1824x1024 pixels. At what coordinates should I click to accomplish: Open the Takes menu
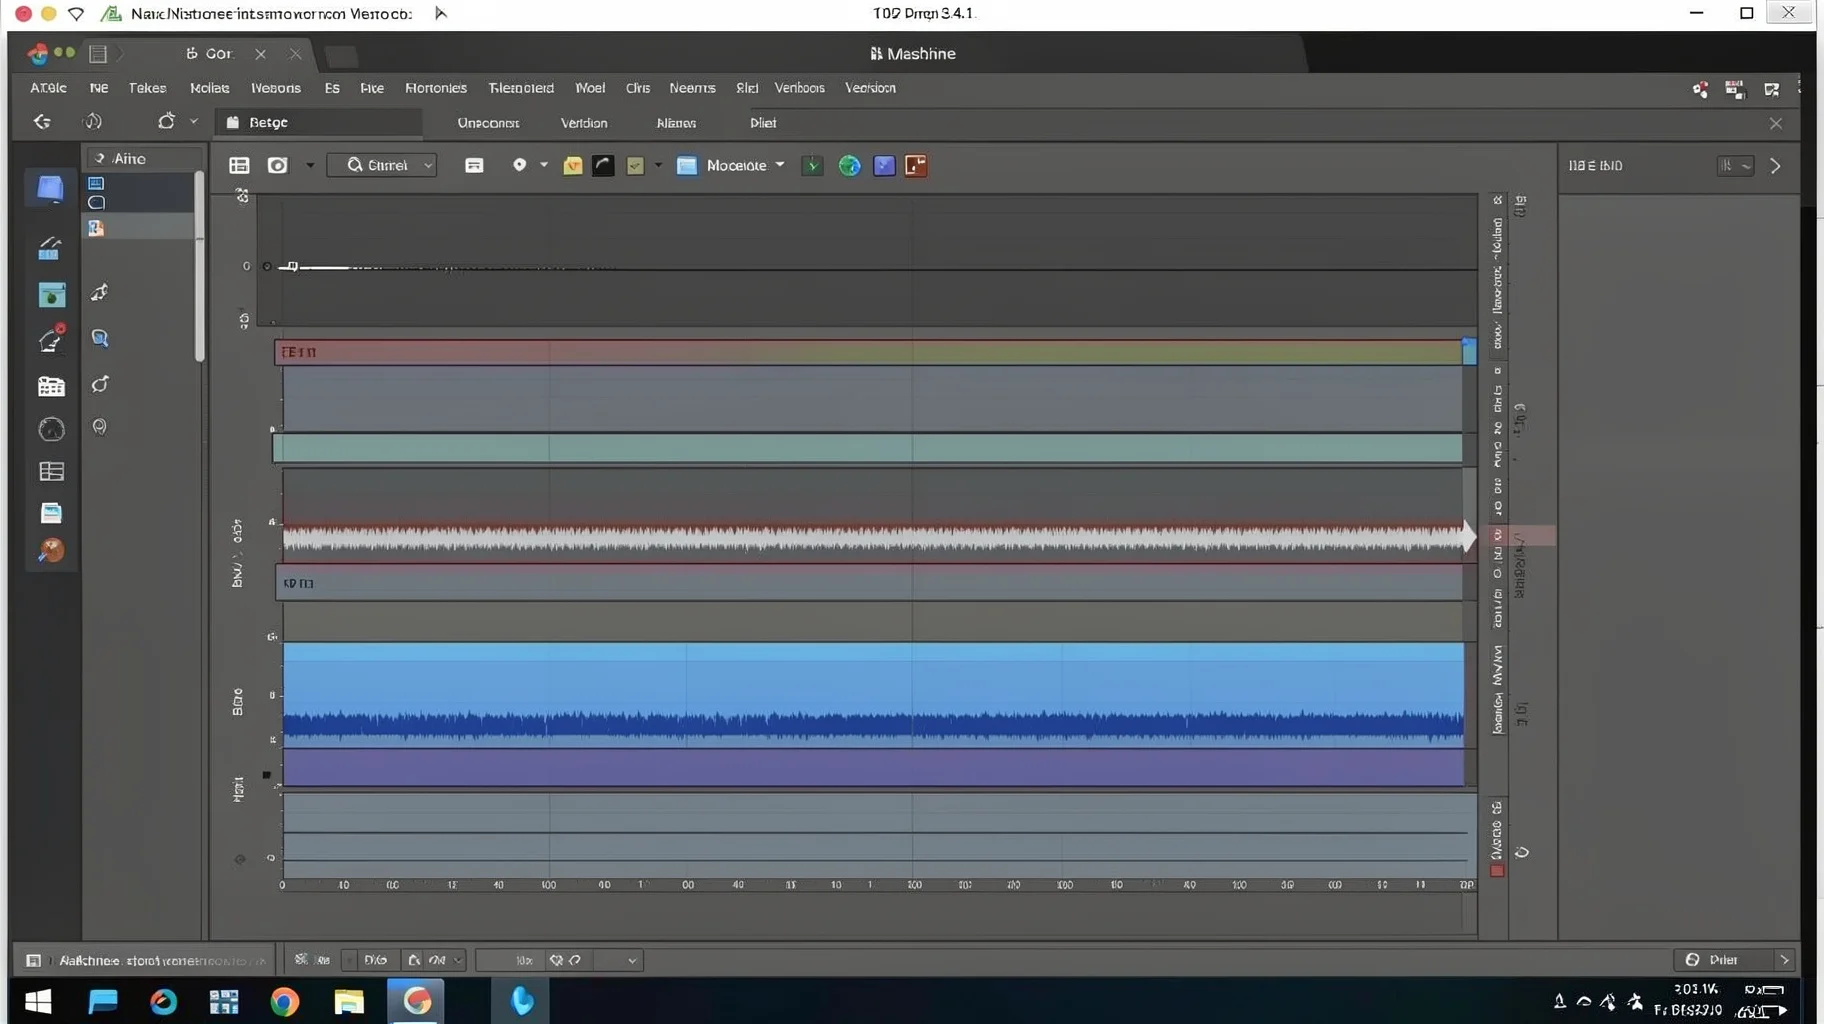pyautogui.click(x=147, y=88)
